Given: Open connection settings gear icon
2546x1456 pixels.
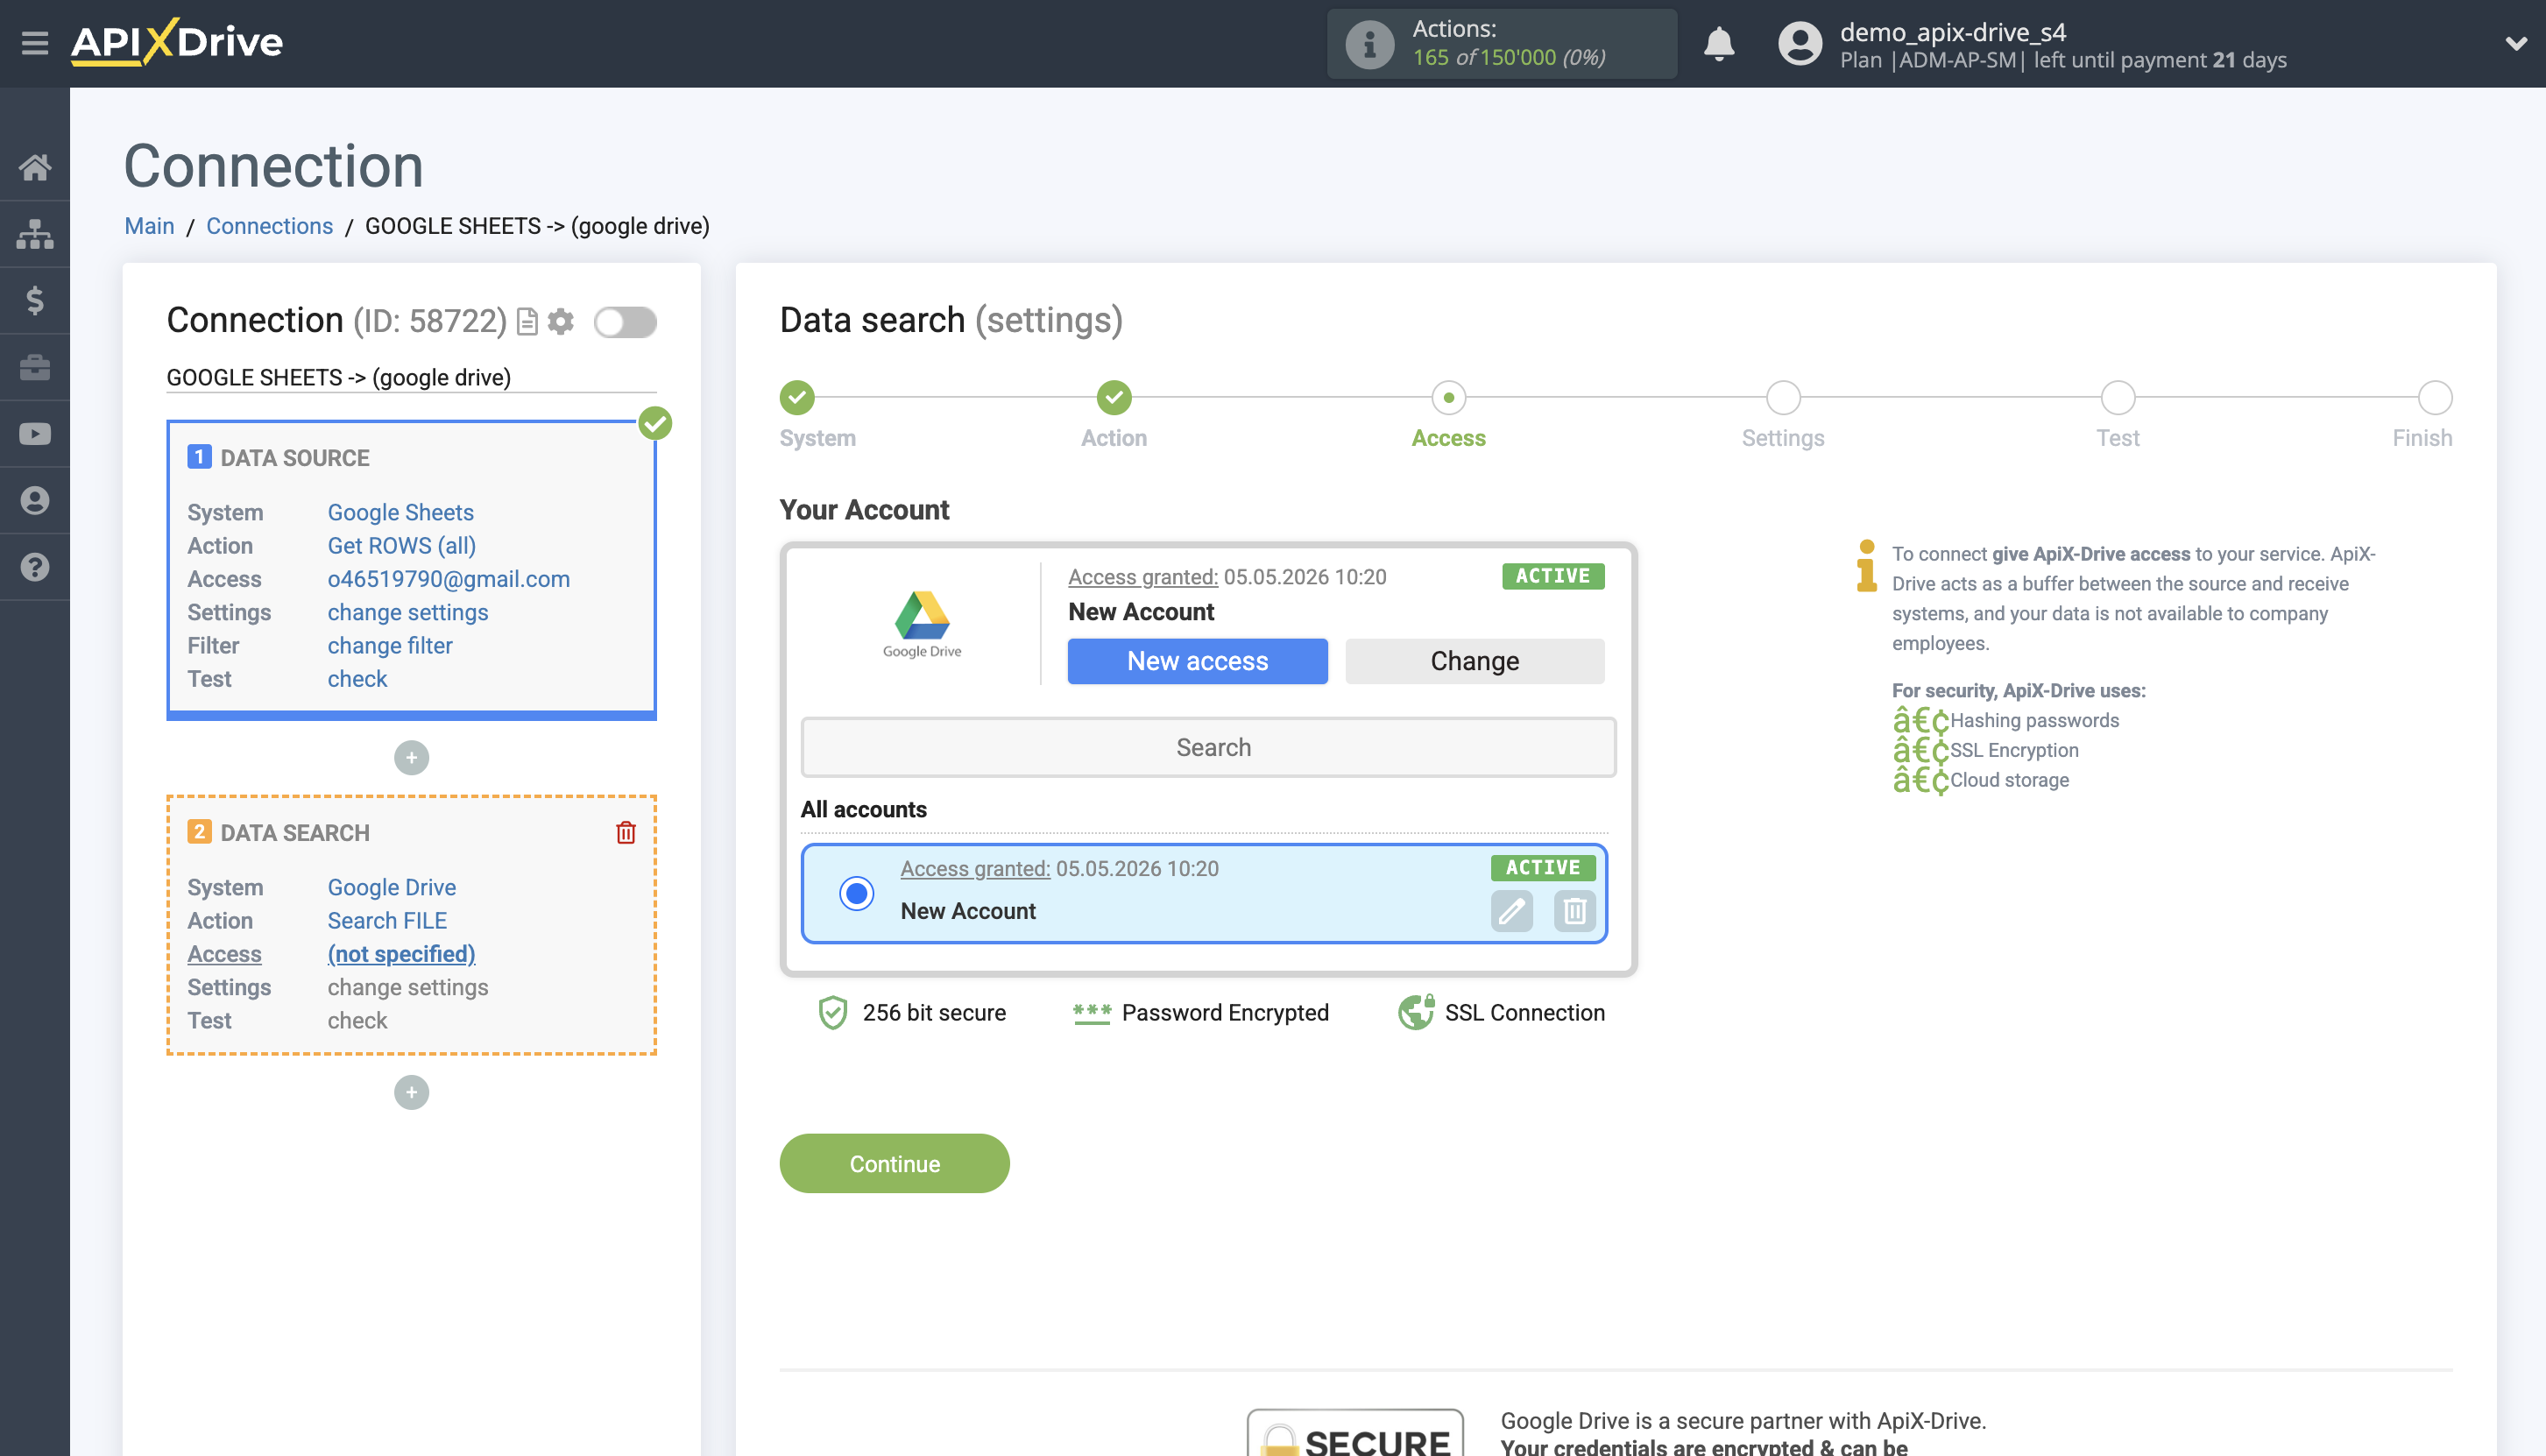Looking at the screenshot, I should [561, 322].
